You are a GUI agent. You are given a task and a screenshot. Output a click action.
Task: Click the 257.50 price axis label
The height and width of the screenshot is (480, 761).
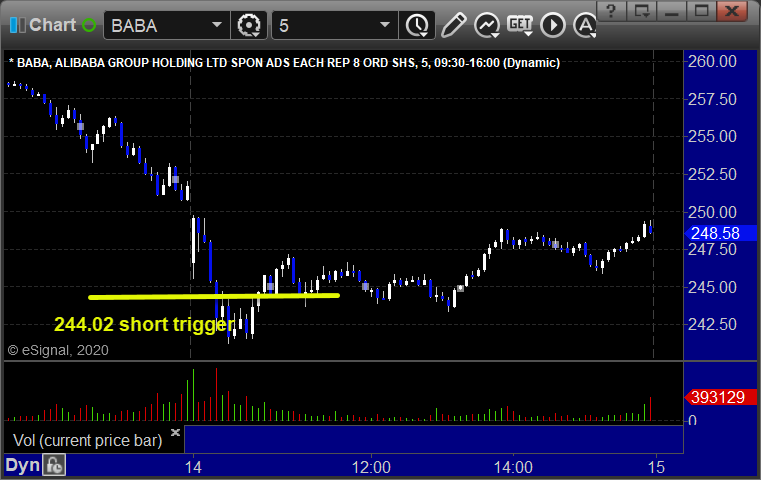point(712,99)
